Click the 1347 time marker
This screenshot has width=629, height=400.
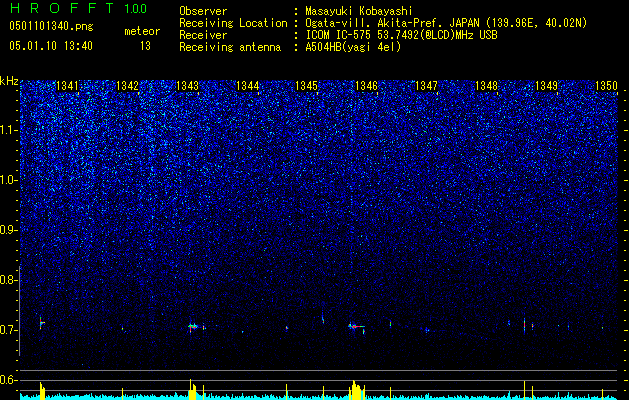coord(426,86)
